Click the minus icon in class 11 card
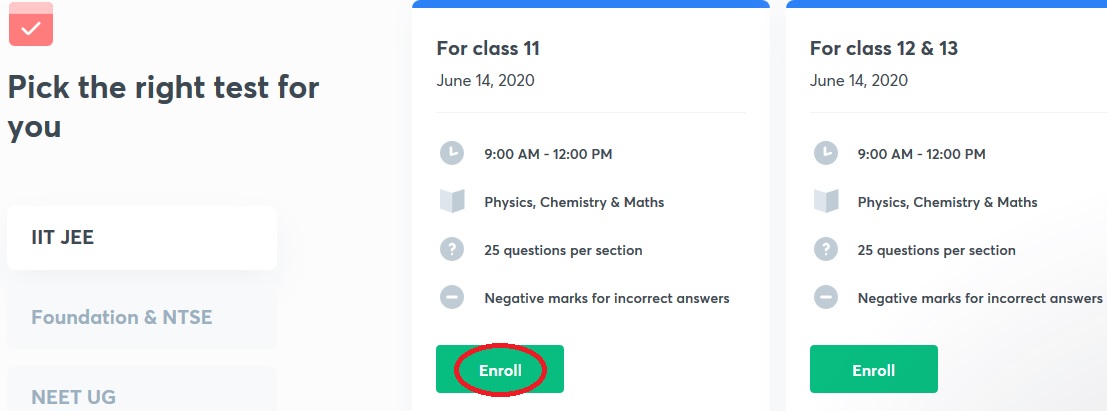Screen dimensions: 1107x411 (x=452, y=297)
